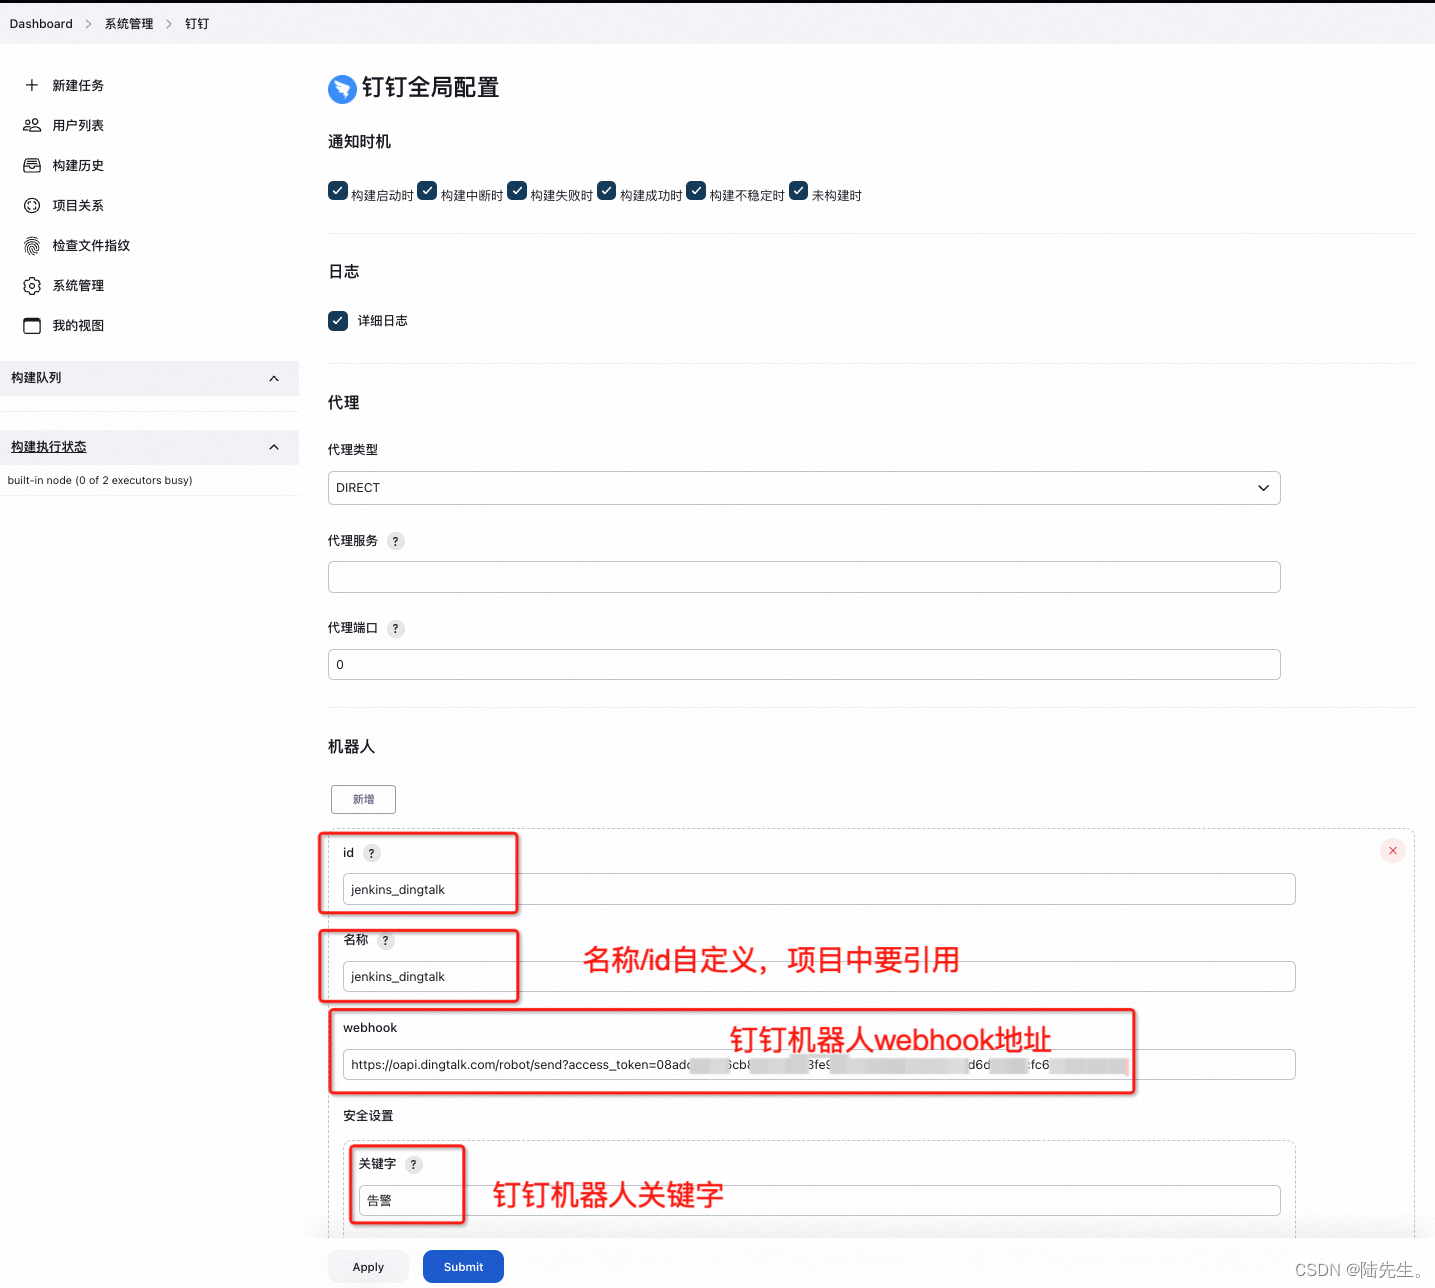
Task: Click the help icon next to 代理端口
Action: coord(396,629)
